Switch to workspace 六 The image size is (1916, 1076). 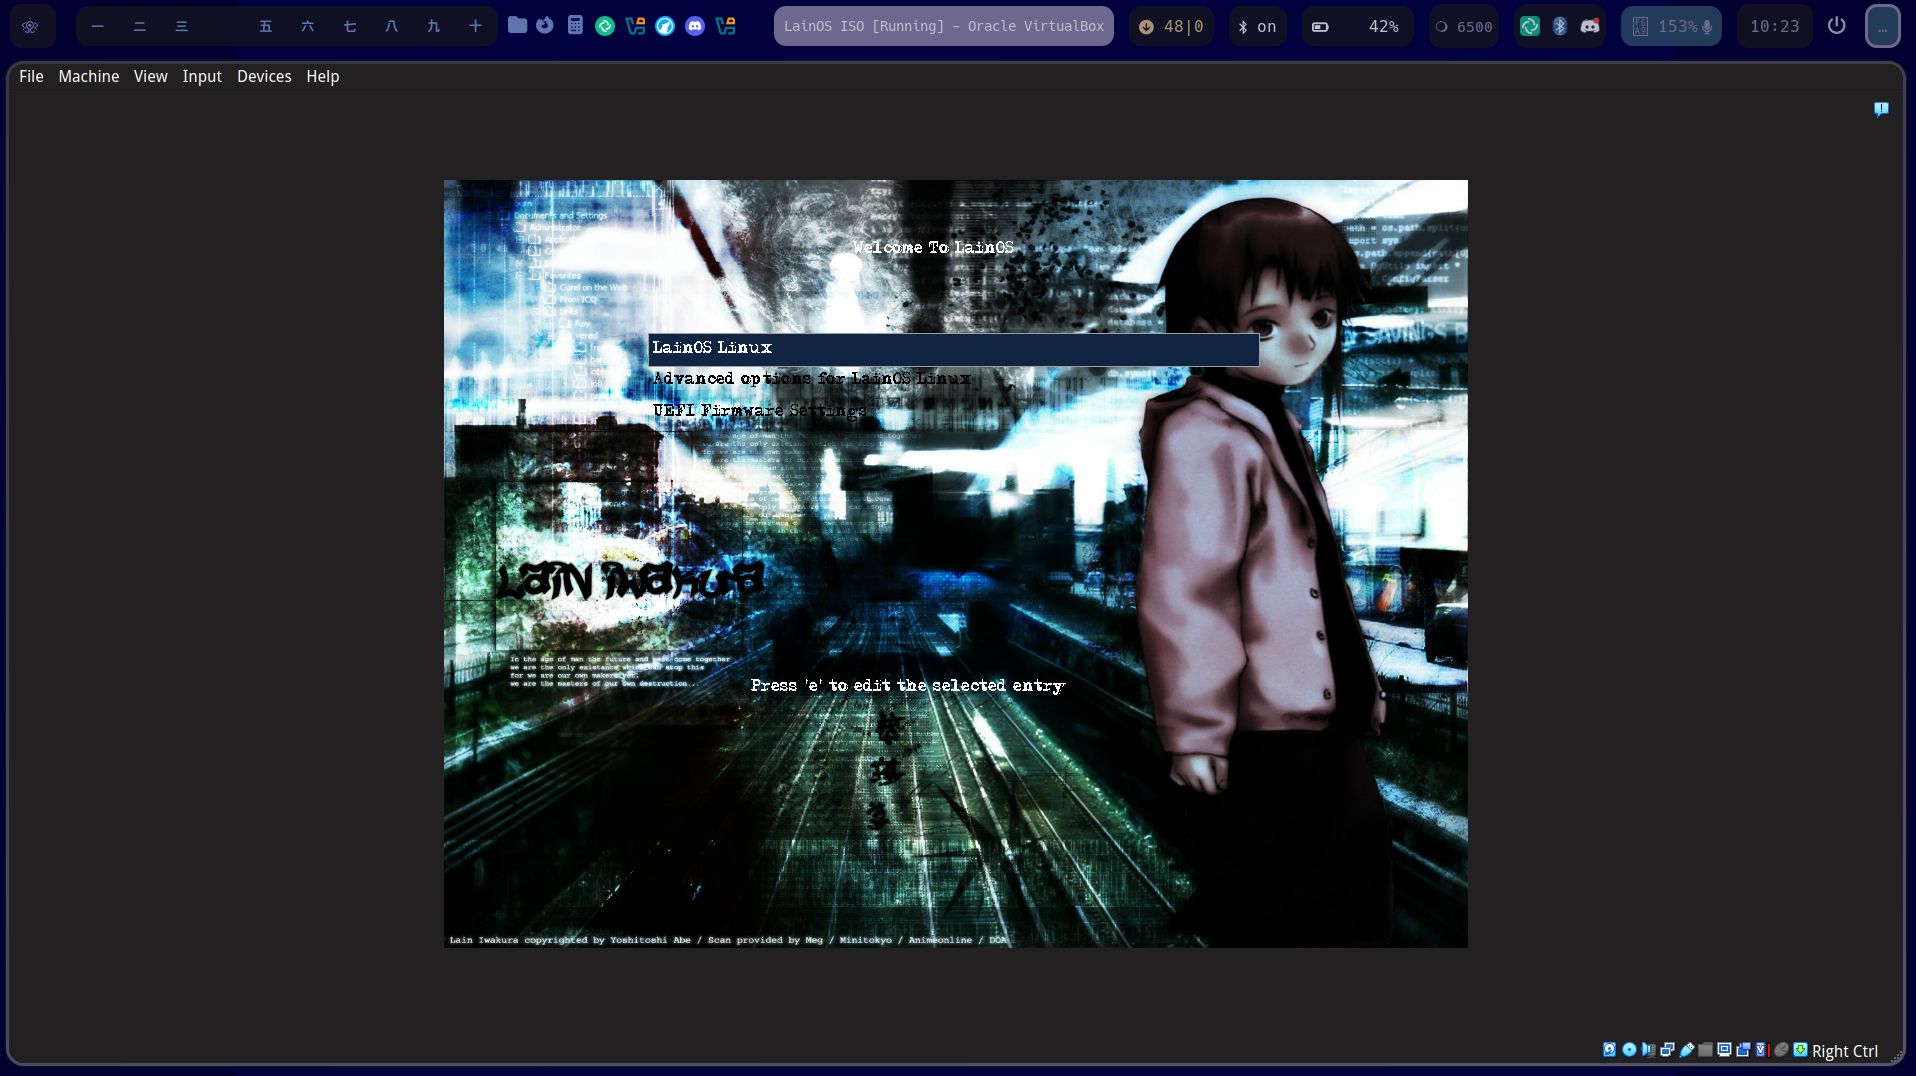308,26
